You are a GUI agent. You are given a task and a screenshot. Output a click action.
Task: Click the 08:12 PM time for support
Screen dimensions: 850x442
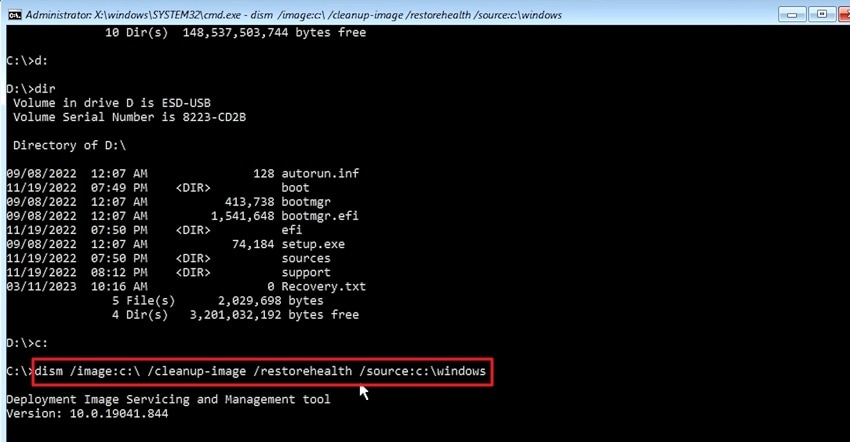click(119, 272)
